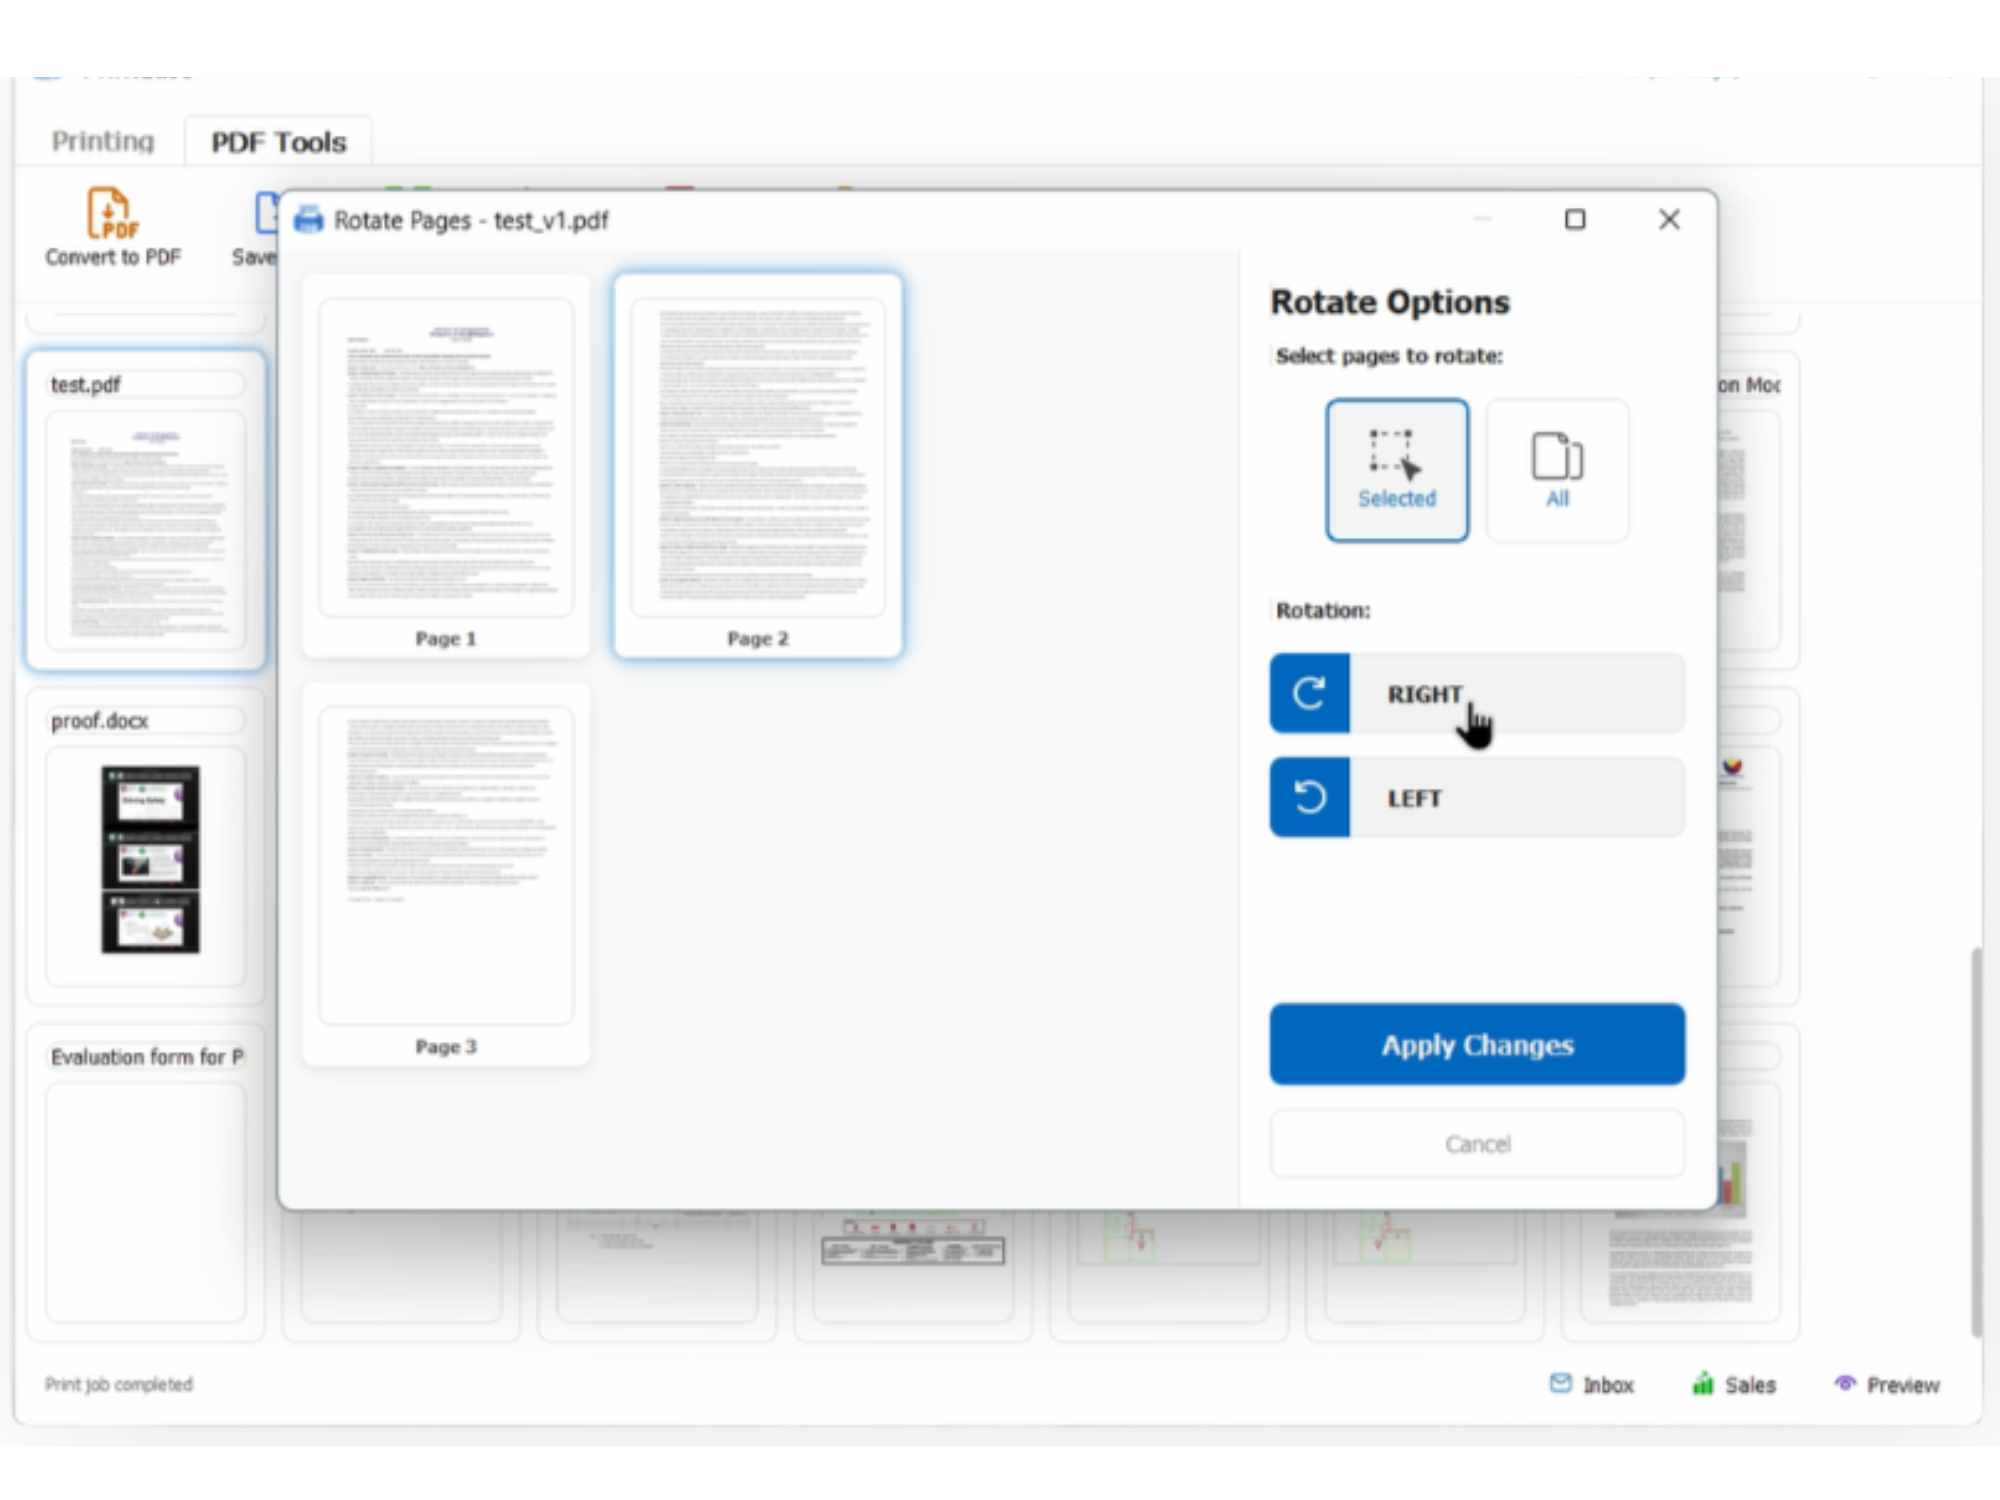Click the printer icon in dialog title bar
The image size is (2000, 1500).
click(x=306, y=220)
